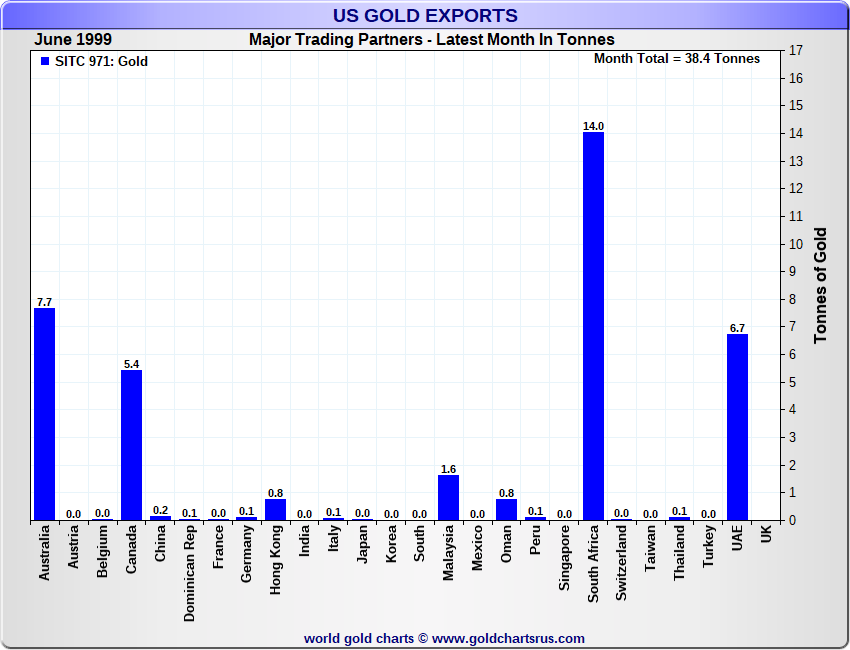
Task: Click the 'Mexico' axis label
Action: [x=477, y=548]
